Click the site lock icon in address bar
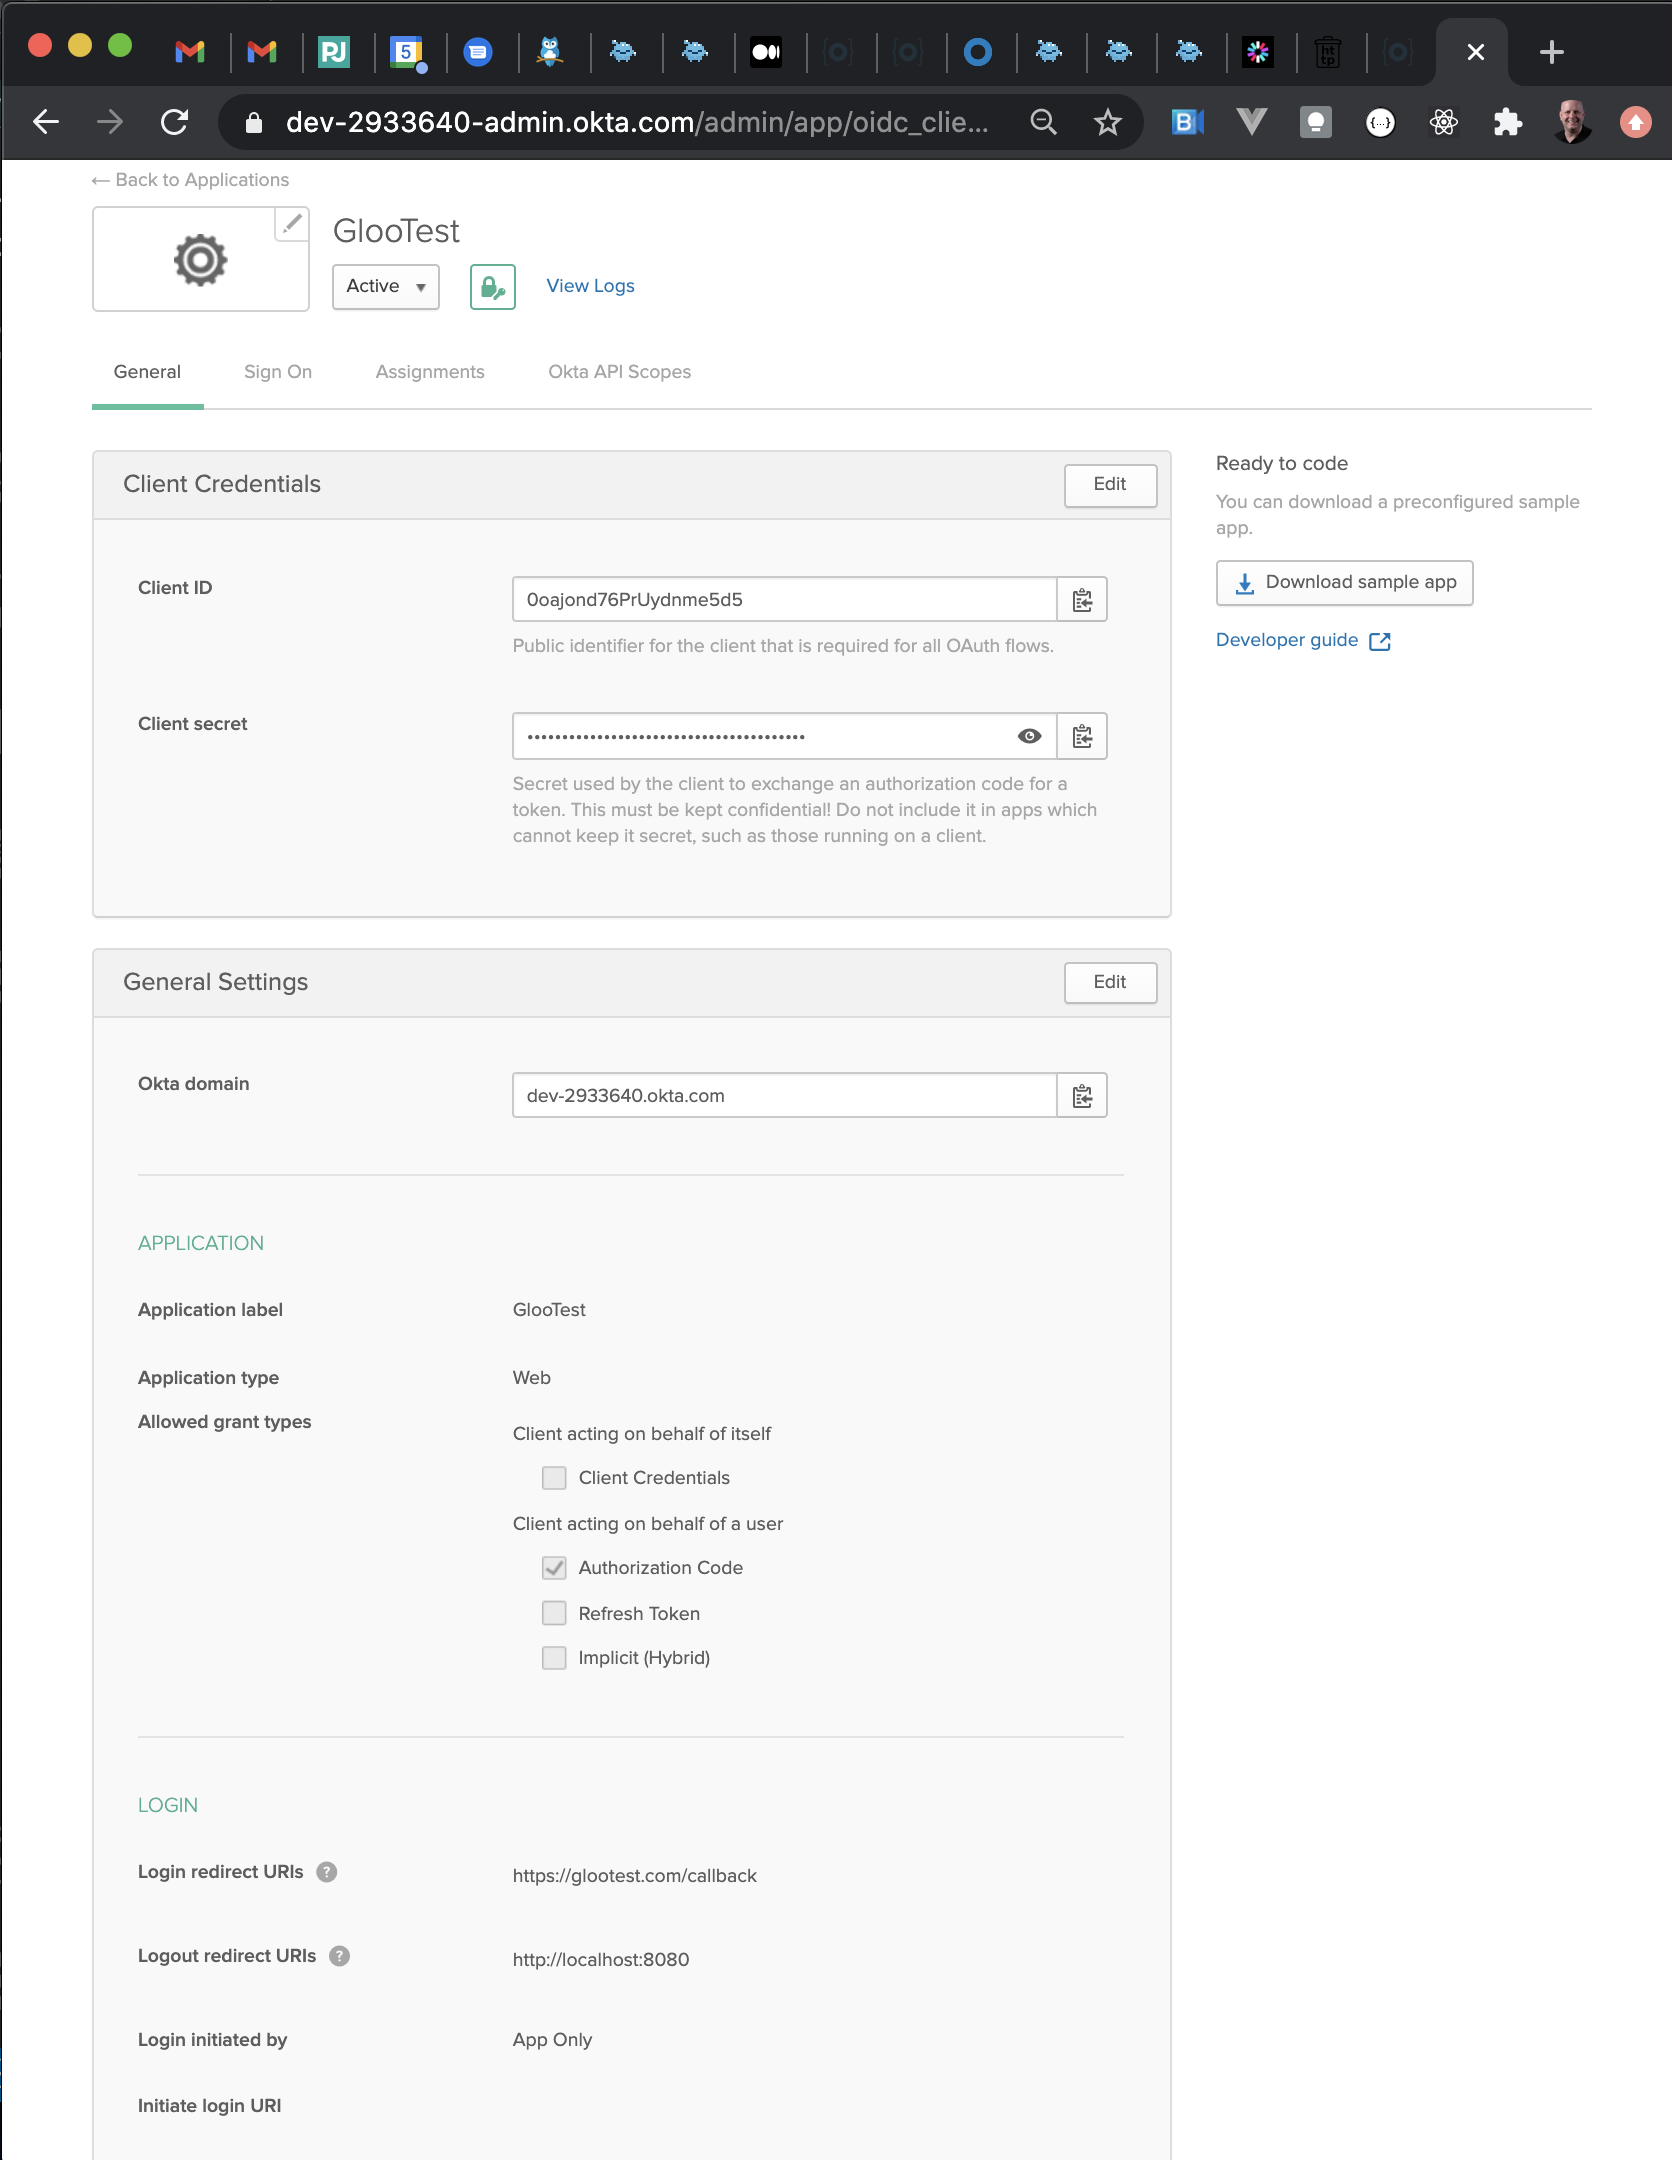 coord(254,122)
